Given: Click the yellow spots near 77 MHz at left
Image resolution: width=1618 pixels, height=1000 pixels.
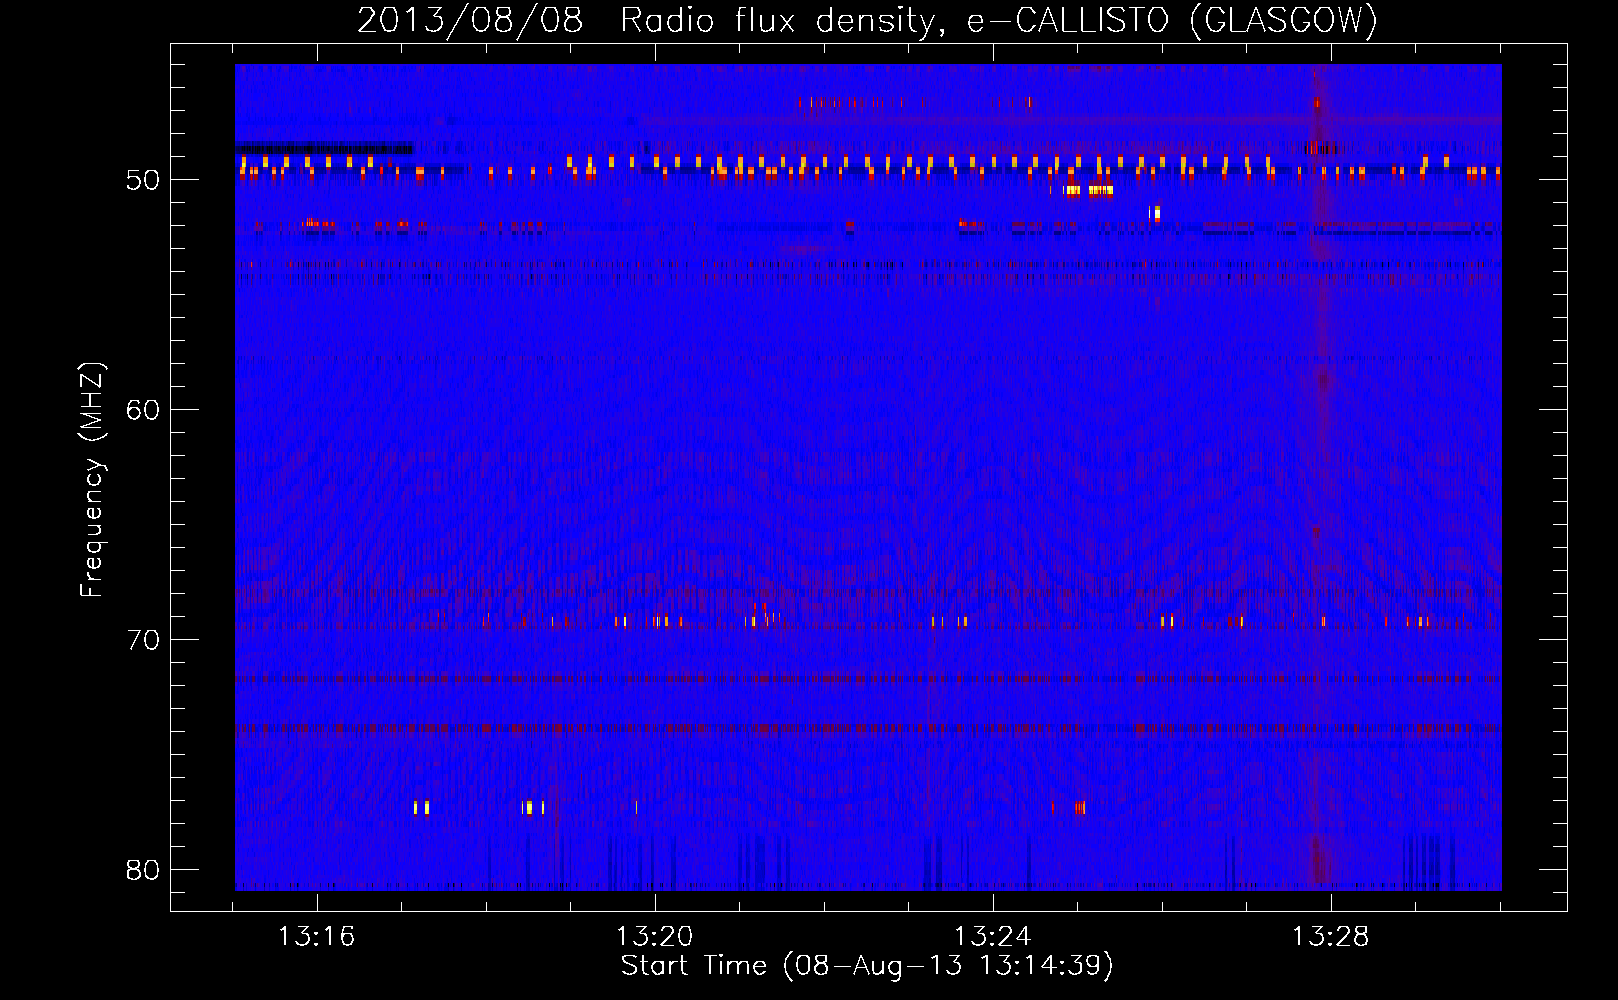Looking at the screenshot, I should point(422,807).
